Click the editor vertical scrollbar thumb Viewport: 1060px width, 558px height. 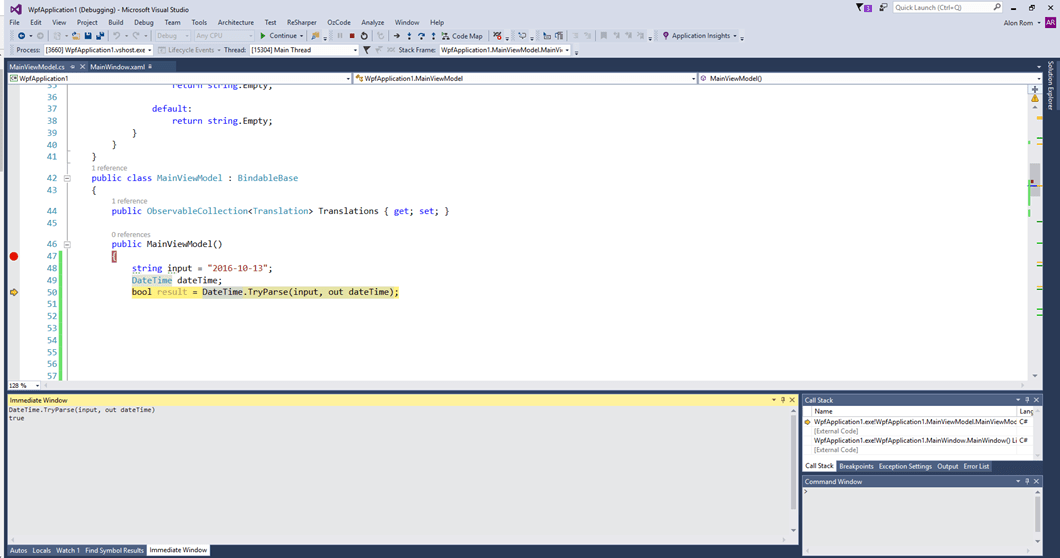[1034, 178]
